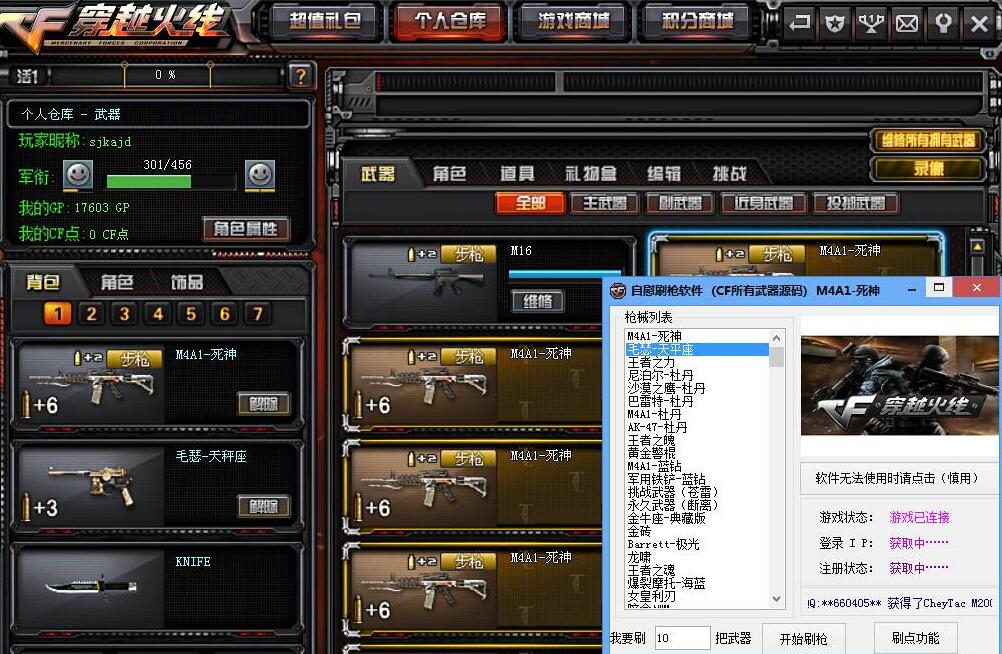Switch to the 武器 warehouse tab
1002x654 pixels.
[378, 173]
